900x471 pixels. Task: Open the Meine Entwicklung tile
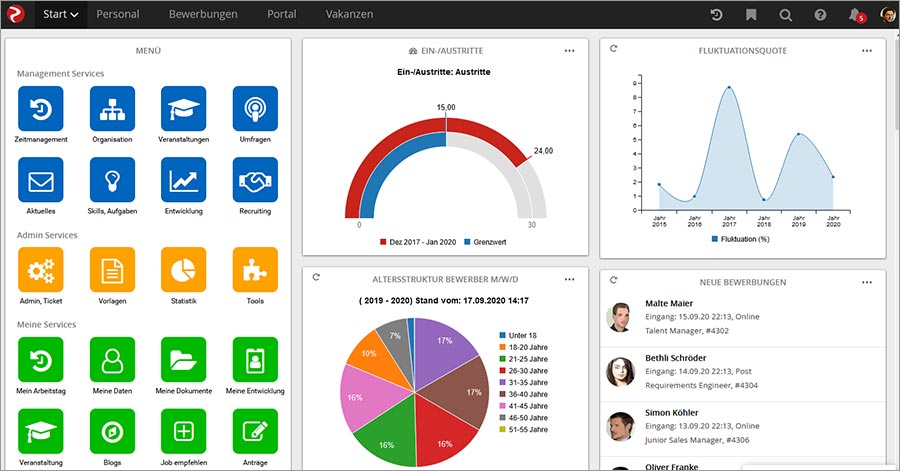[255, 360]
